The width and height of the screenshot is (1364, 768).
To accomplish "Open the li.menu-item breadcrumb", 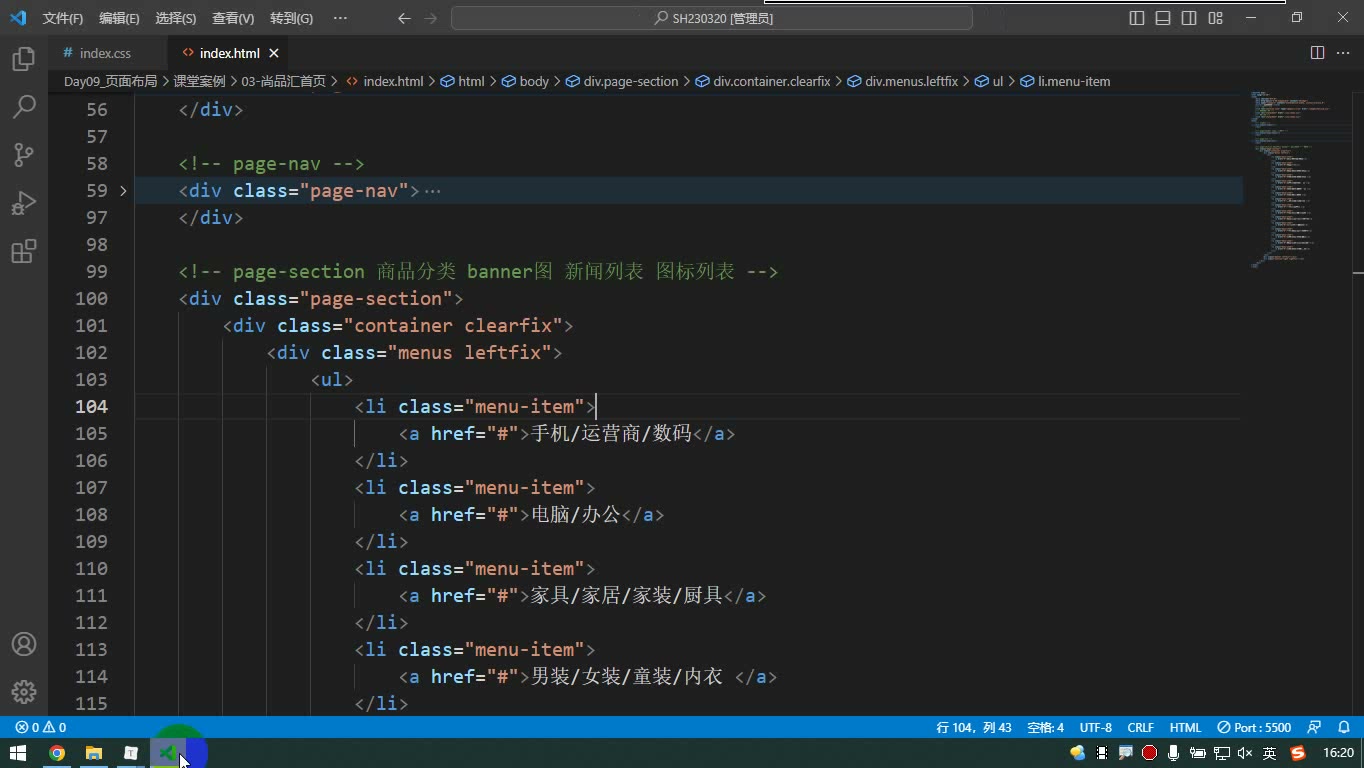I will coord(1065,81).
